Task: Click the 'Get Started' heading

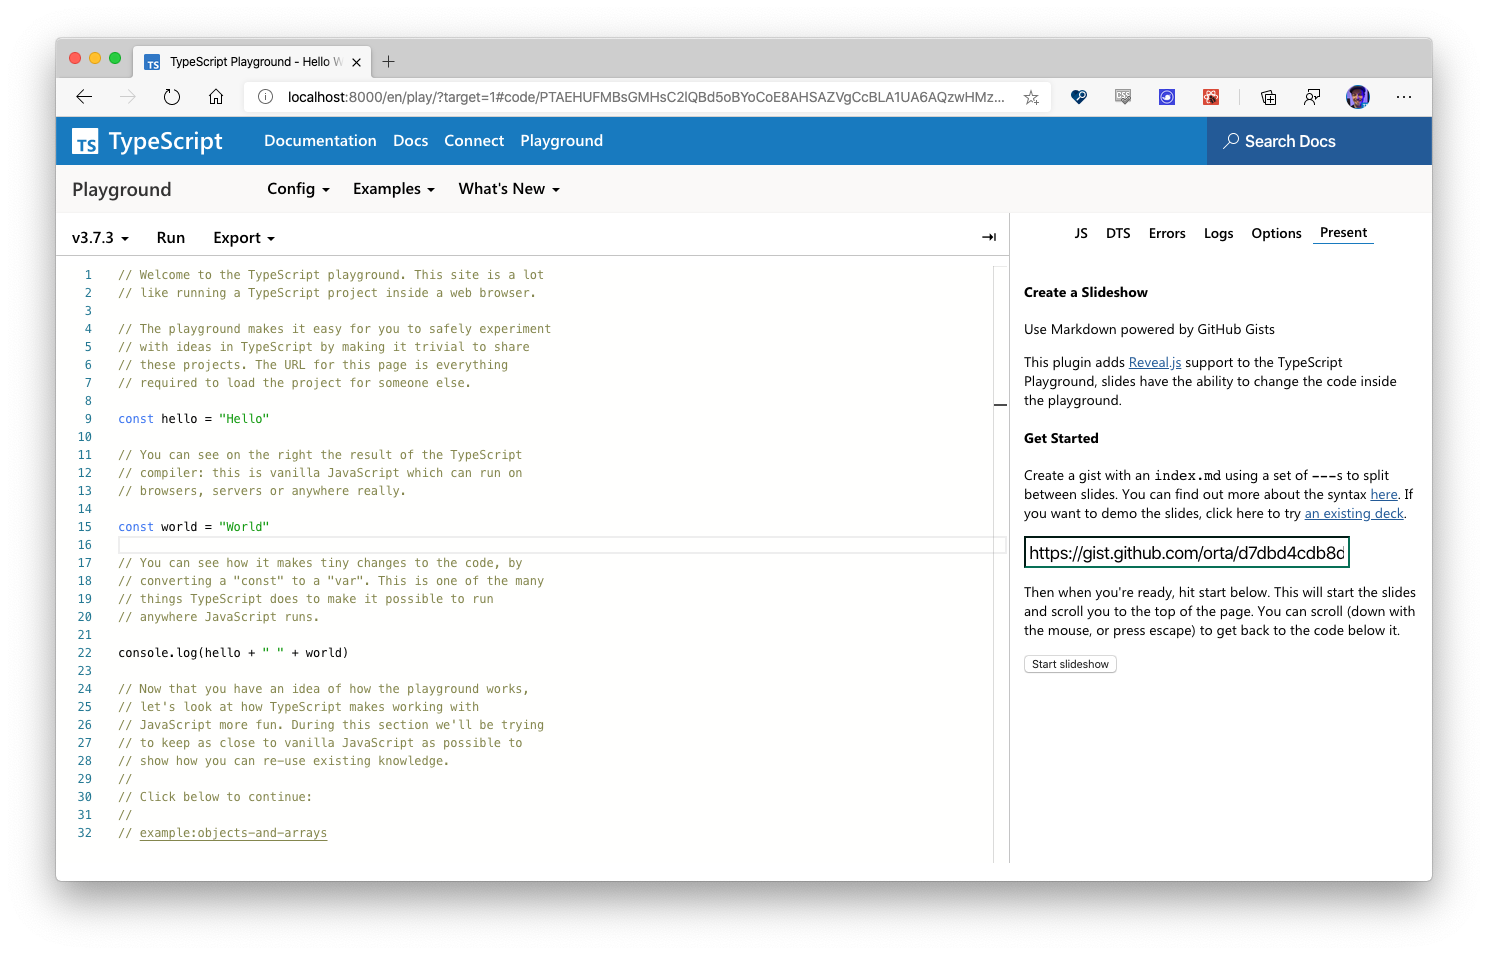Action: (x=1061, y=439)
